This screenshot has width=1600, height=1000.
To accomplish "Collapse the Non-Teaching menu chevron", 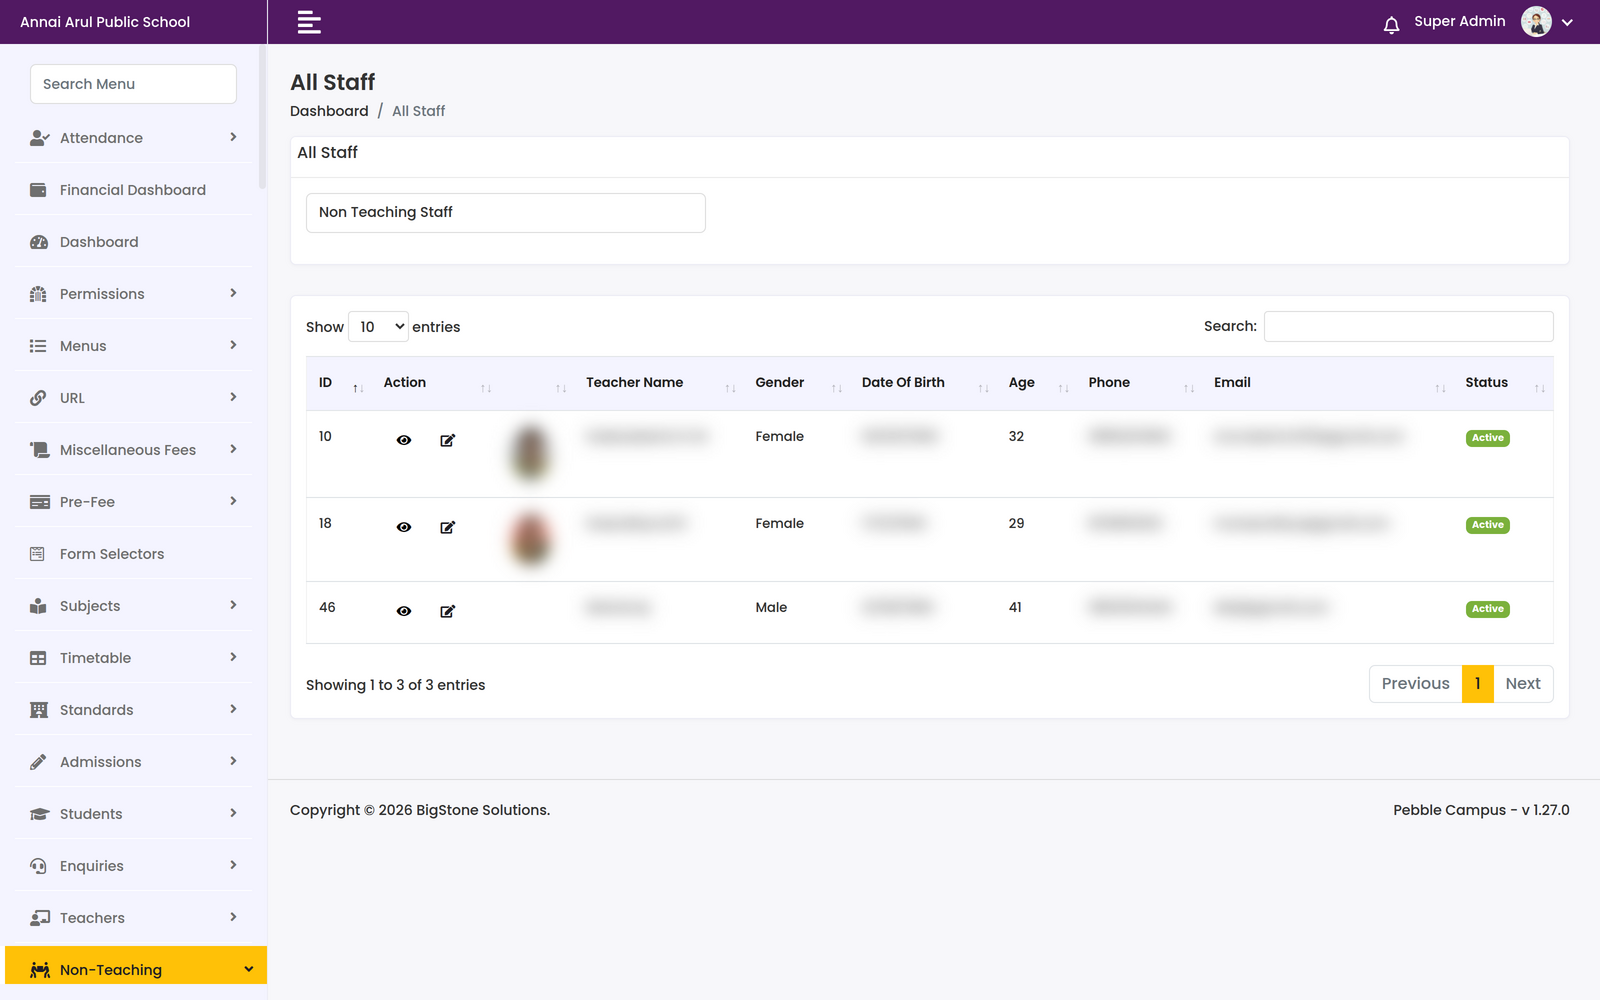I will [x=249, y=969].
